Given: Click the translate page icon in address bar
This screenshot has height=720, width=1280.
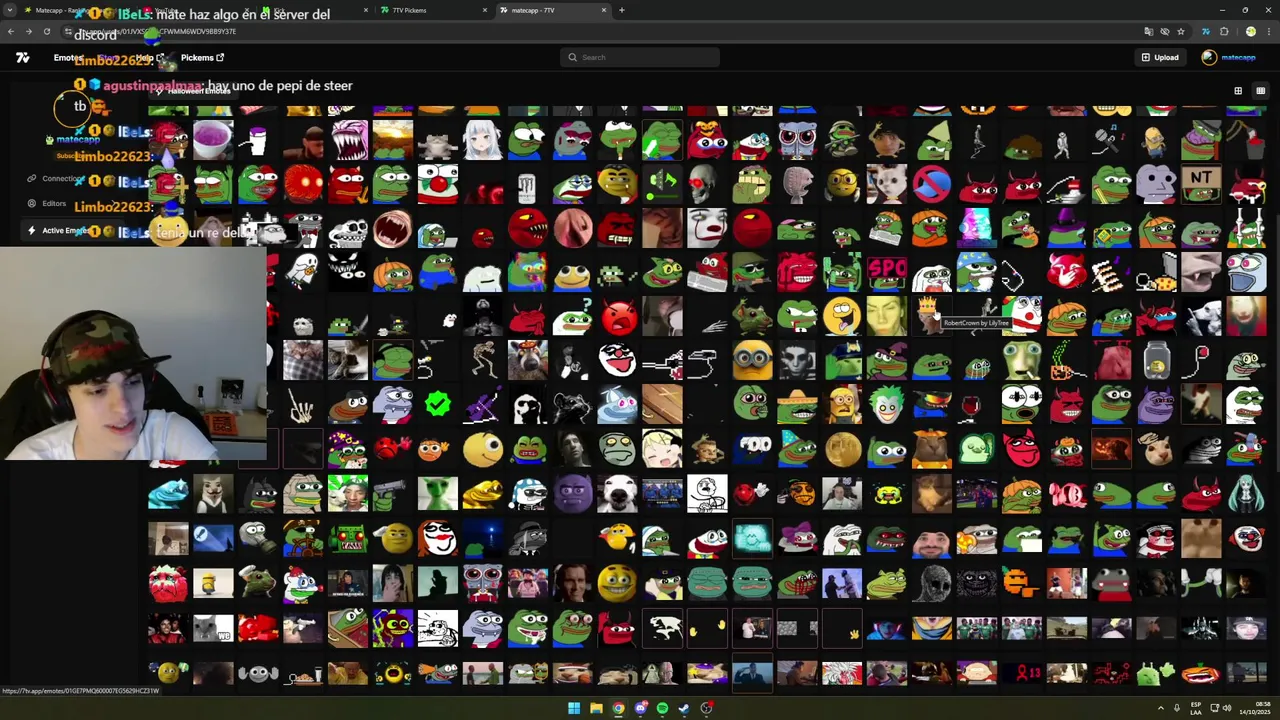Looking at the screenshot, I should [x=1148, y=31].
